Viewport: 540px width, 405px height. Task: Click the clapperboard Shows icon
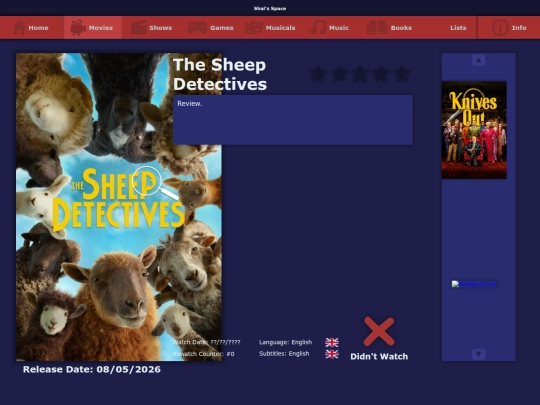[x=138, y=28]
